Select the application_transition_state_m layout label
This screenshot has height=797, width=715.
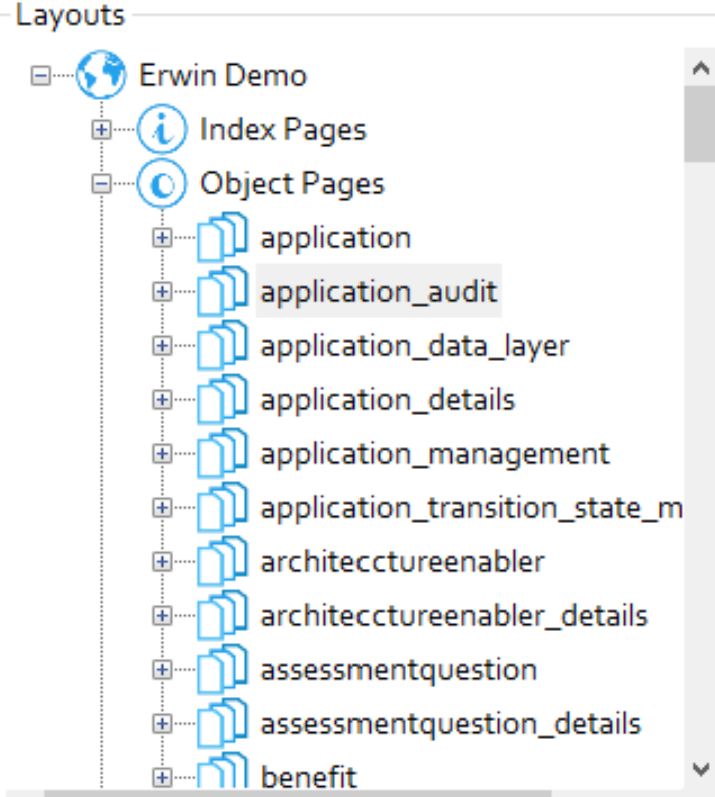(471, 508)
